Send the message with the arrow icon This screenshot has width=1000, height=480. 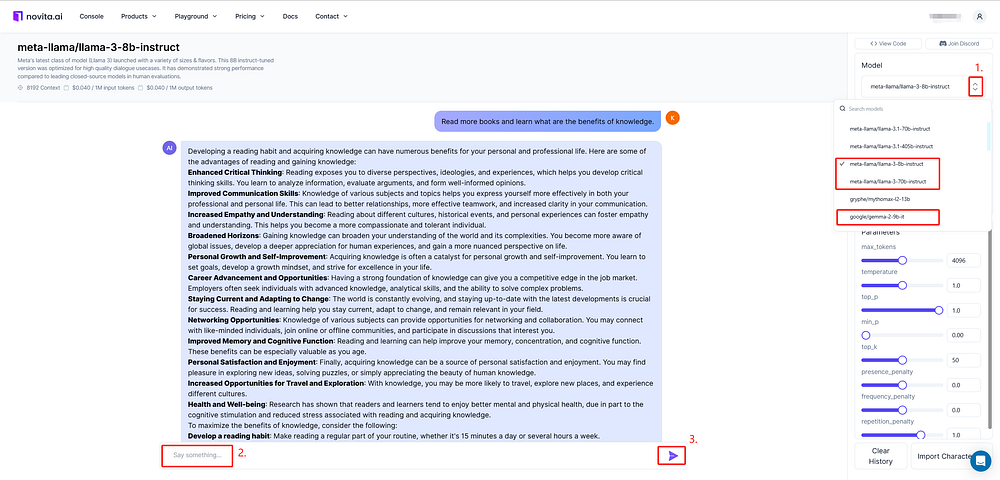[673, 455]
